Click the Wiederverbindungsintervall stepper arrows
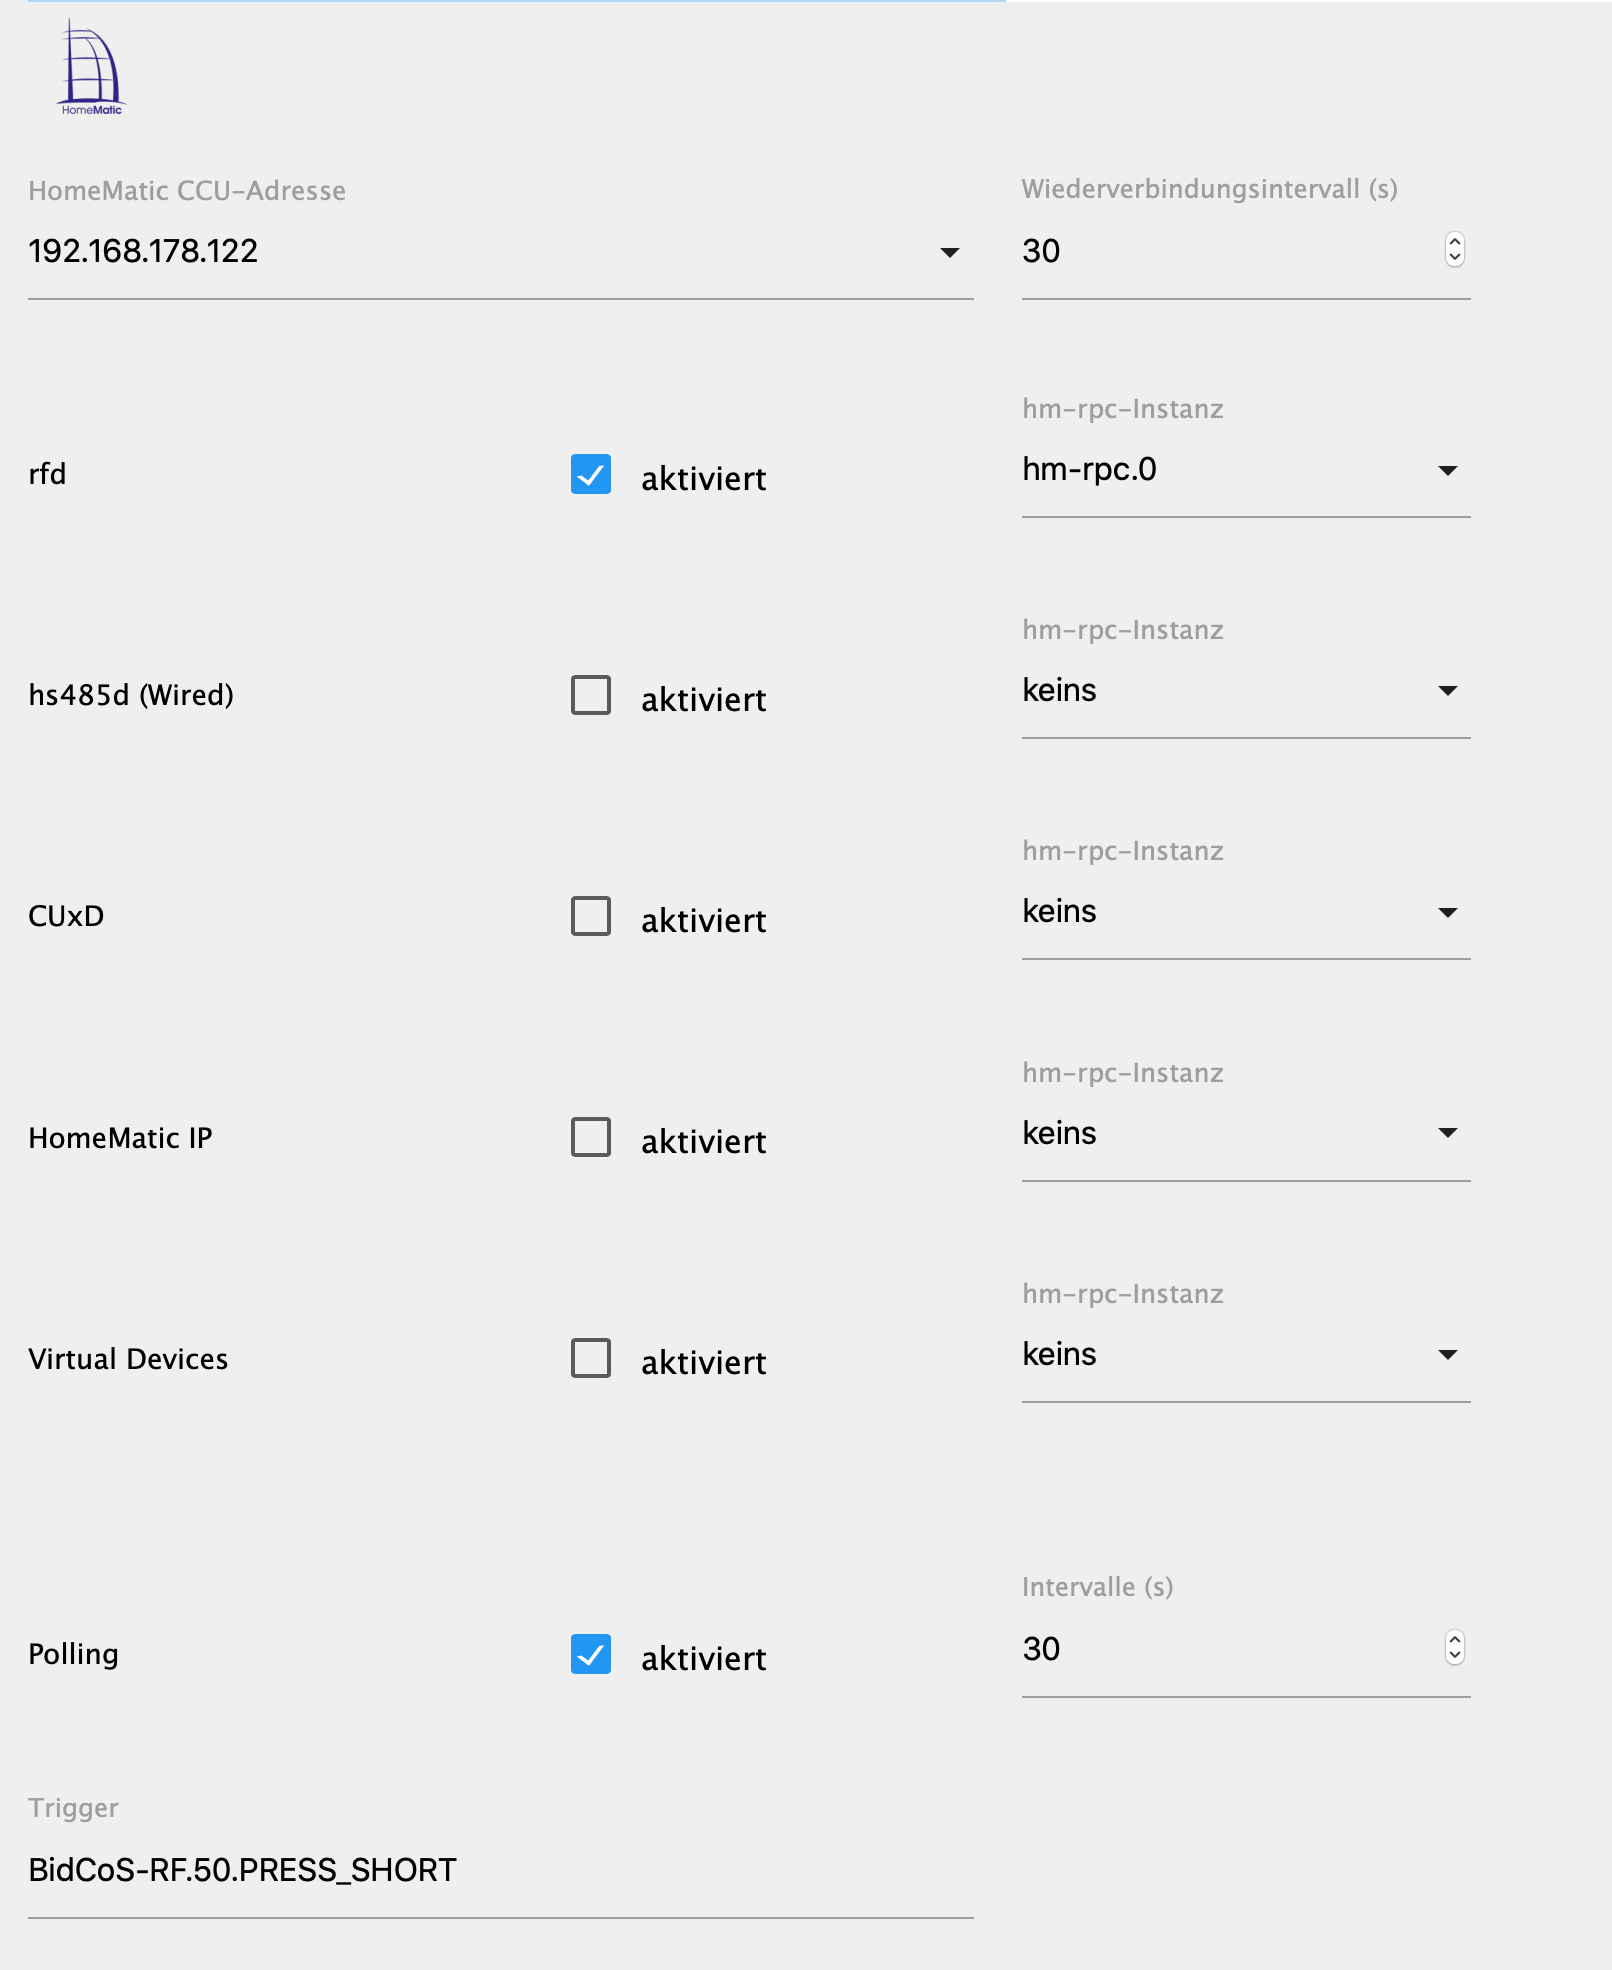 (1455, 250)
